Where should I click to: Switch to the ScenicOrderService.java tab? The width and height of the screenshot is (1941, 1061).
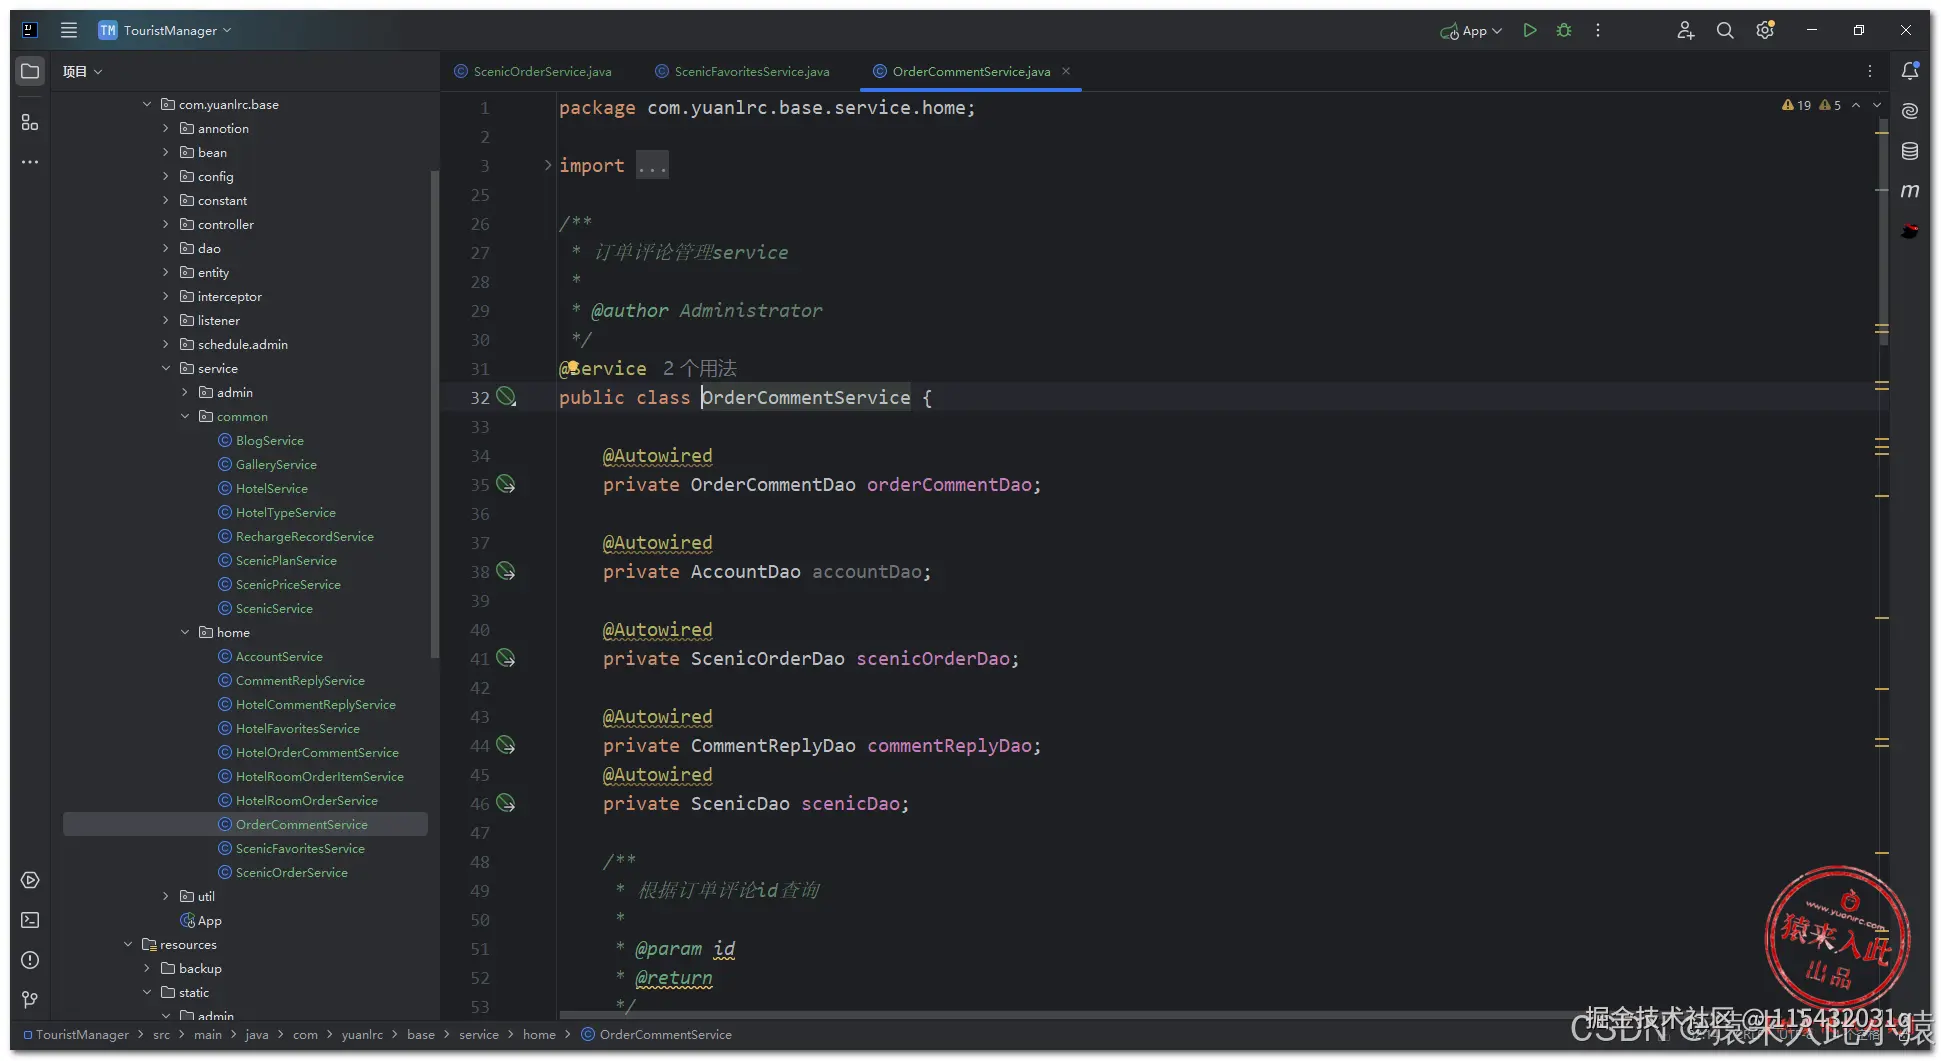coord(541,72)
